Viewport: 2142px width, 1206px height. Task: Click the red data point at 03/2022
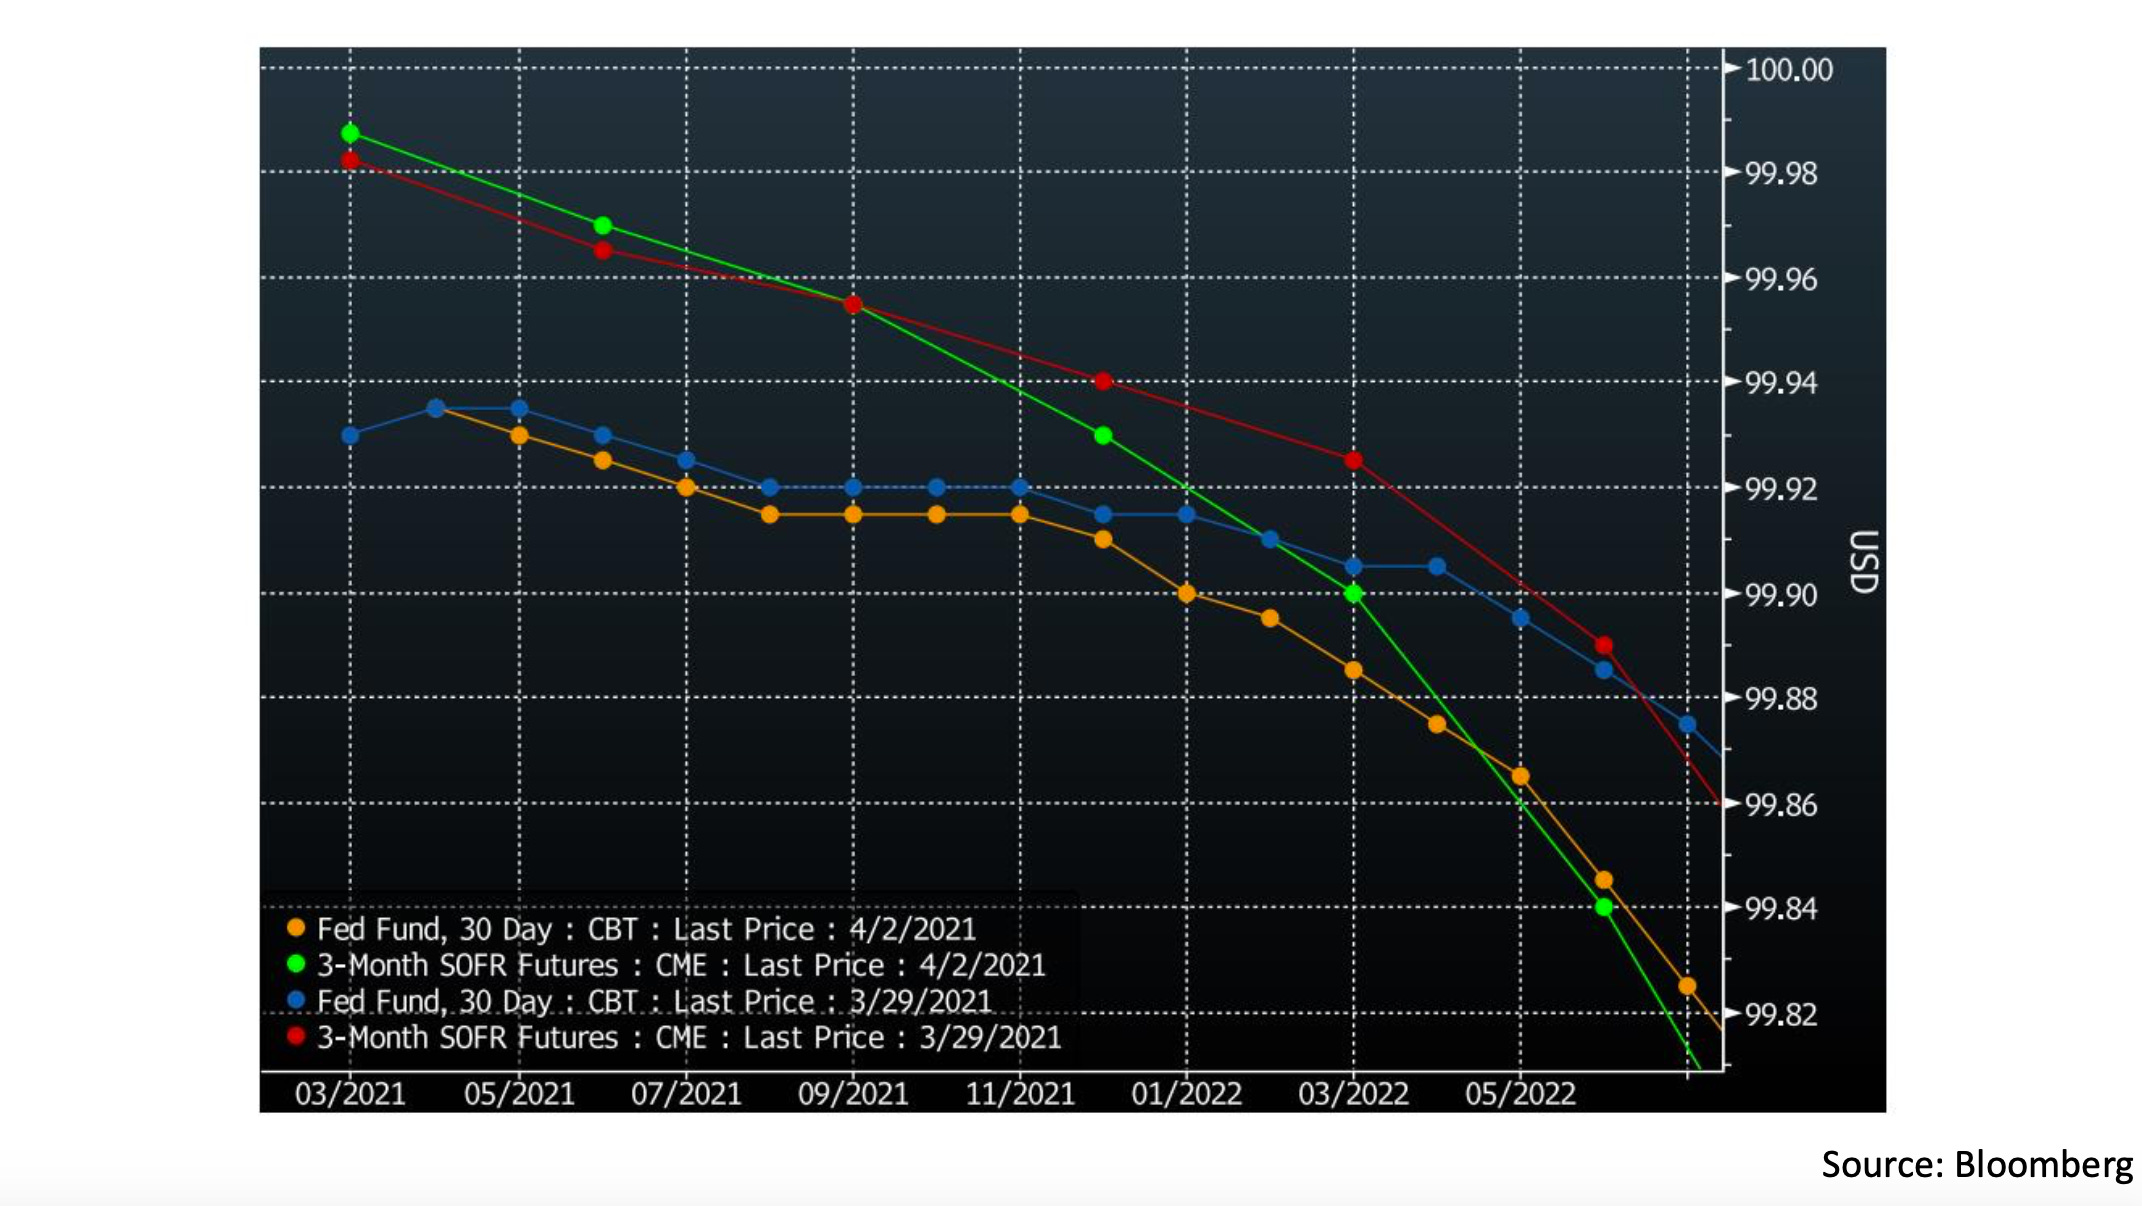pos(1354,460)
